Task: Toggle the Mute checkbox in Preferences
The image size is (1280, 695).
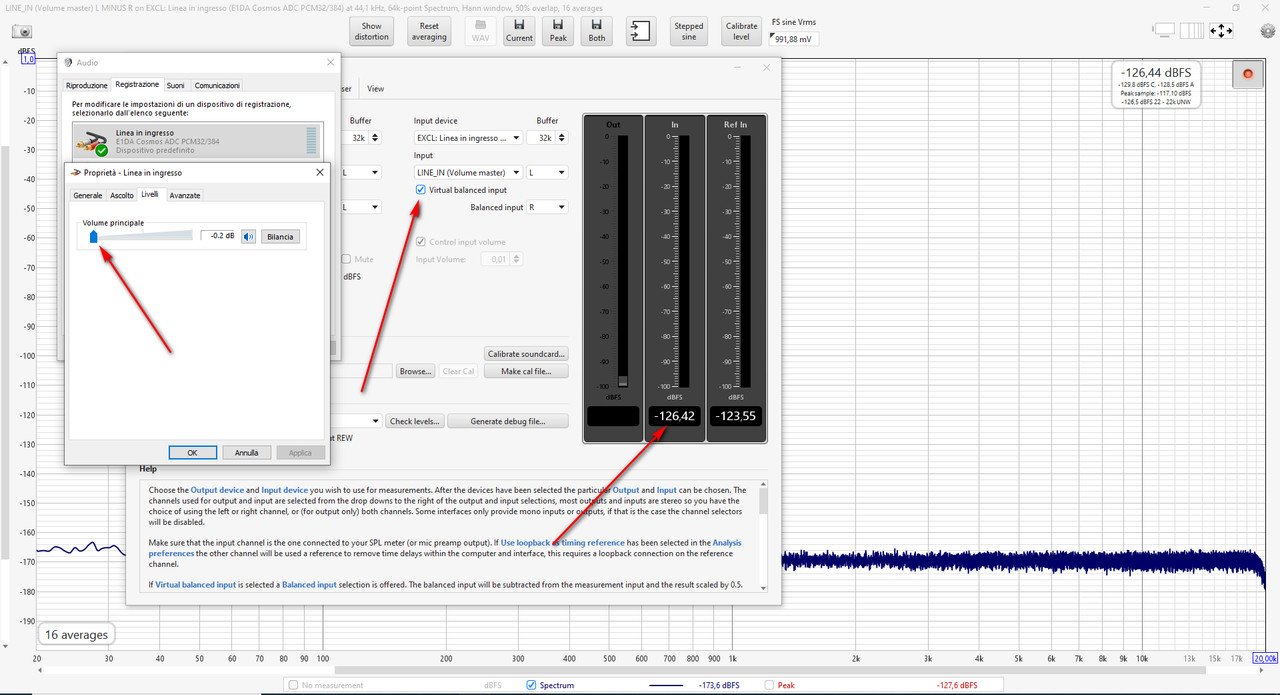Action: (x=346, y=259)
